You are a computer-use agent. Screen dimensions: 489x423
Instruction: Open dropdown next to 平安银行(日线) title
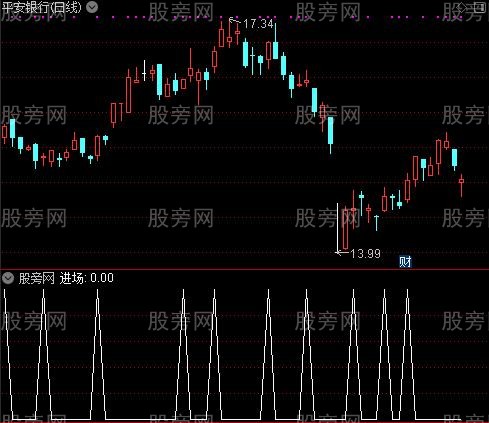pos(92,7)
